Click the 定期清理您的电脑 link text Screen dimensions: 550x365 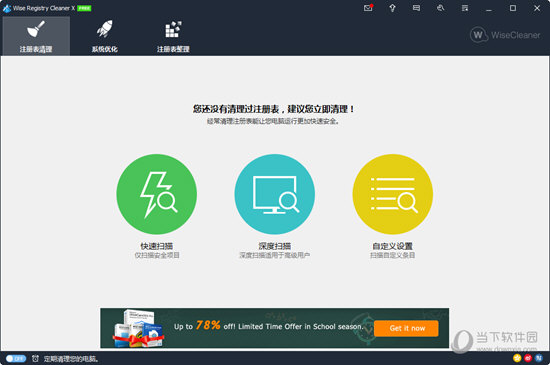tap(71, 359)
